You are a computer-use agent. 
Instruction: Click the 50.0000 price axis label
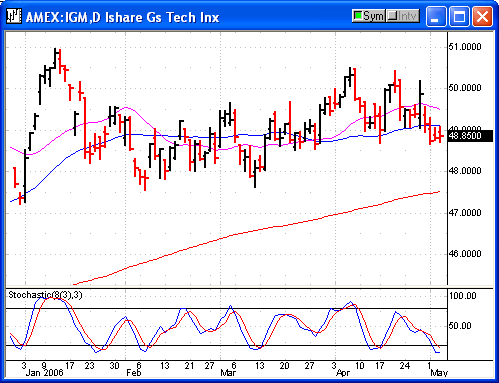(x=465, y=88)
